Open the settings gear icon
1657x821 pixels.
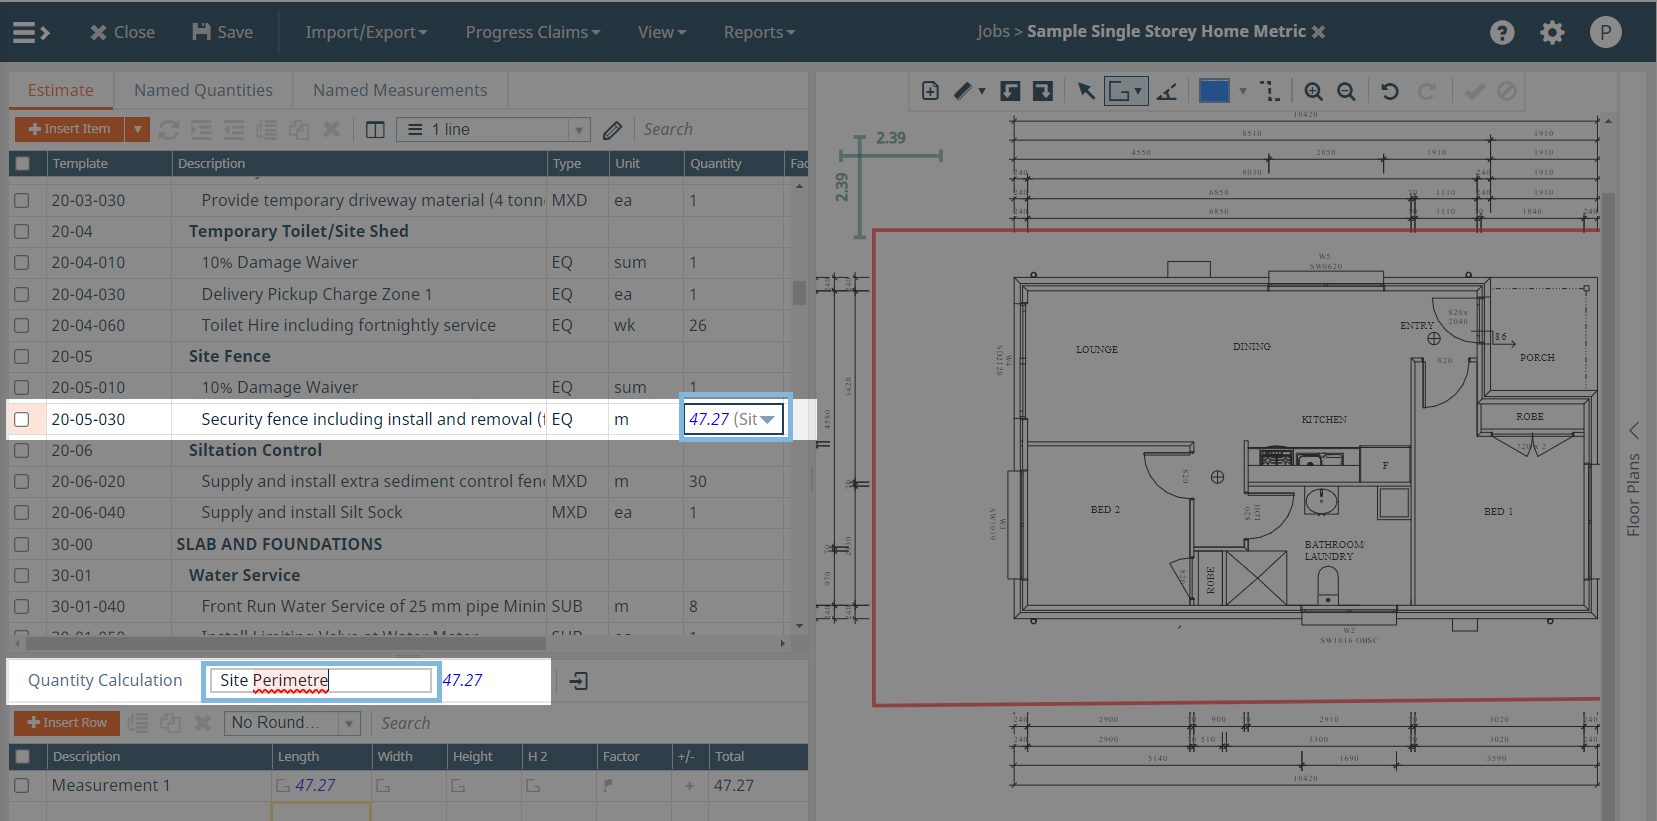pos(1552,33)
